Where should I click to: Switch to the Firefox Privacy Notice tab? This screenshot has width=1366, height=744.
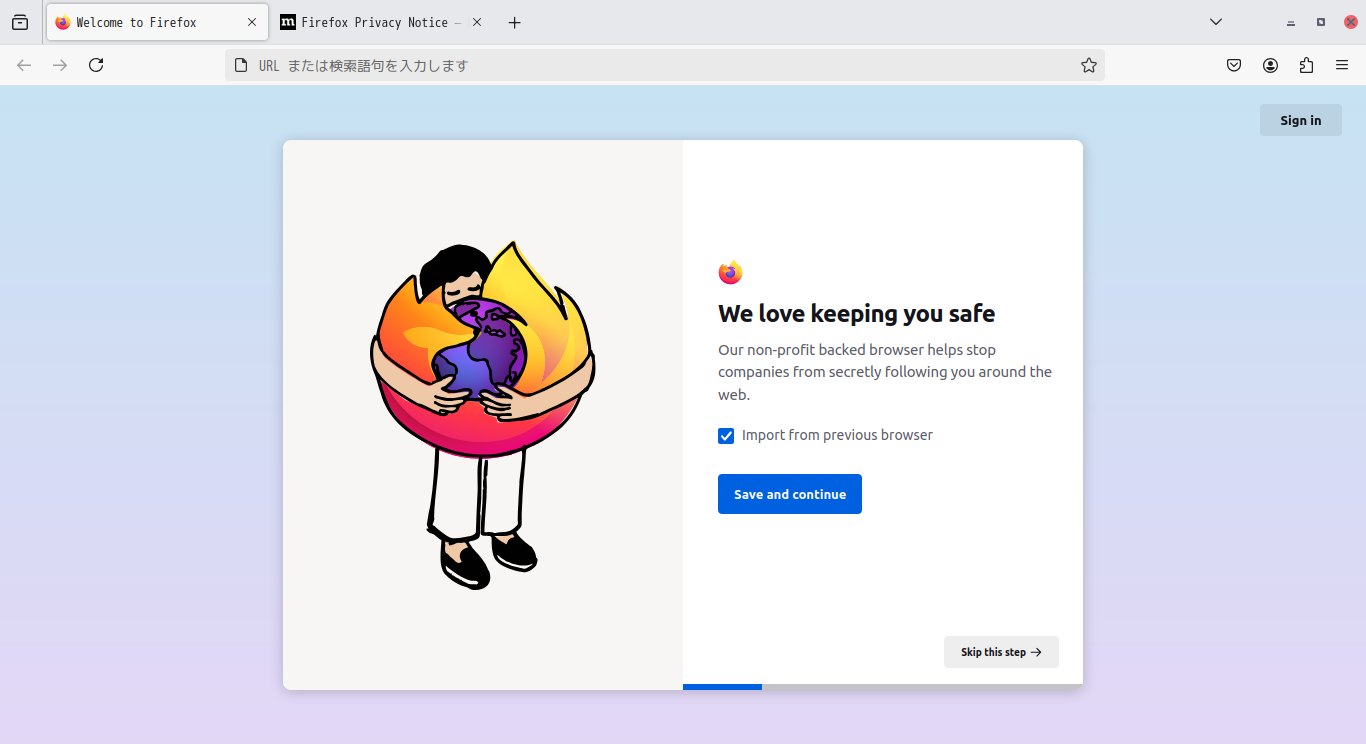(x=381, y=22)
